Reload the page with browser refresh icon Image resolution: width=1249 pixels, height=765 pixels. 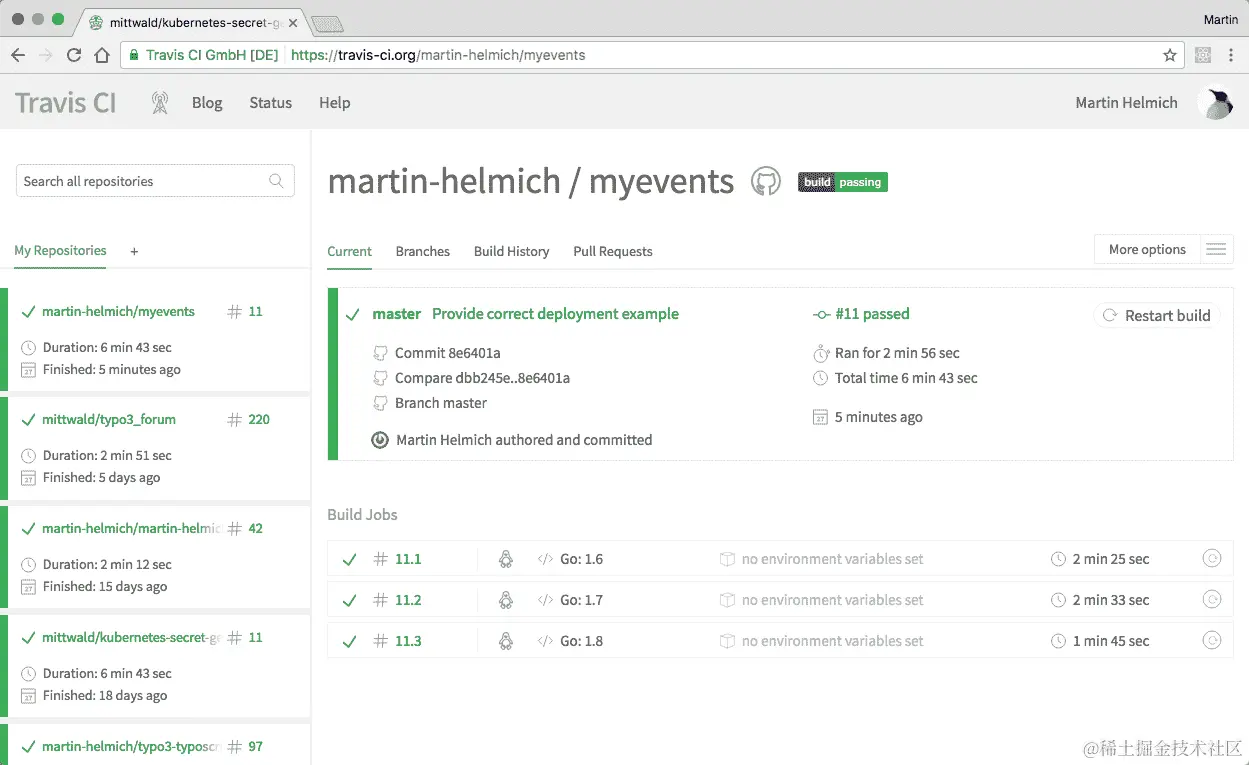pyautogui.click(x=74, y=55)
